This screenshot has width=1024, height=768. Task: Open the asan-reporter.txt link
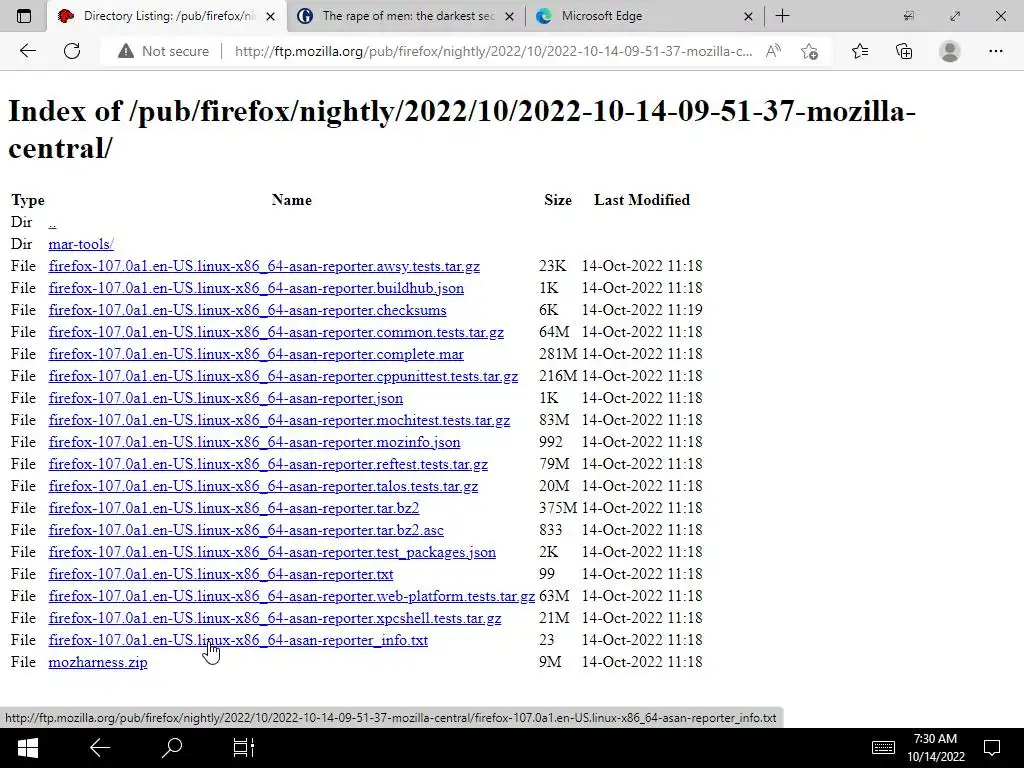[x=221, y=574]
